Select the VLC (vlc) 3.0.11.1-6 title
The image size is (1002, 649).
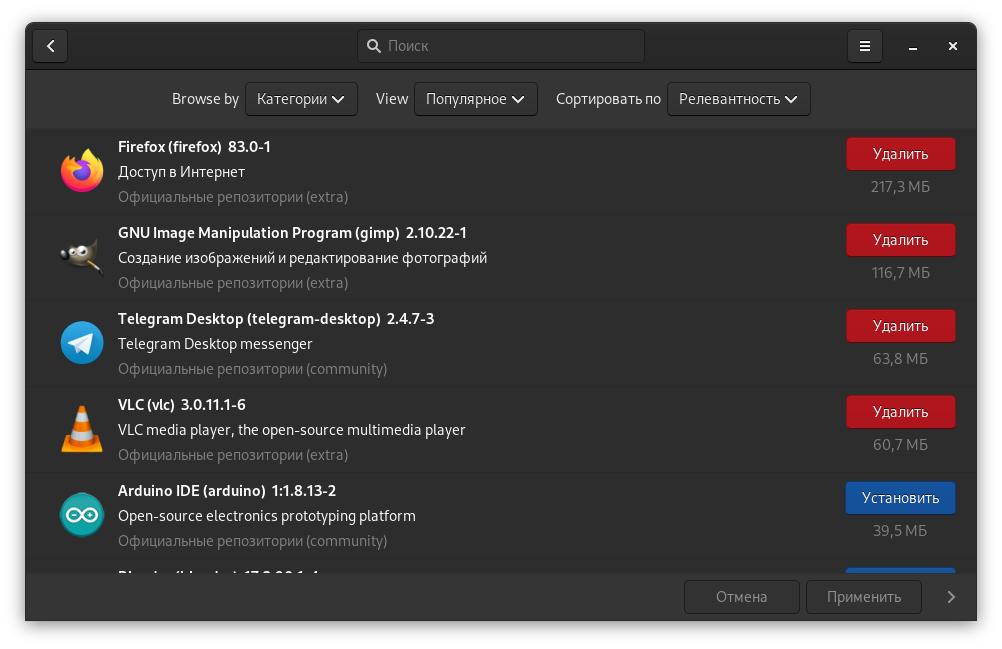(181, 405)
